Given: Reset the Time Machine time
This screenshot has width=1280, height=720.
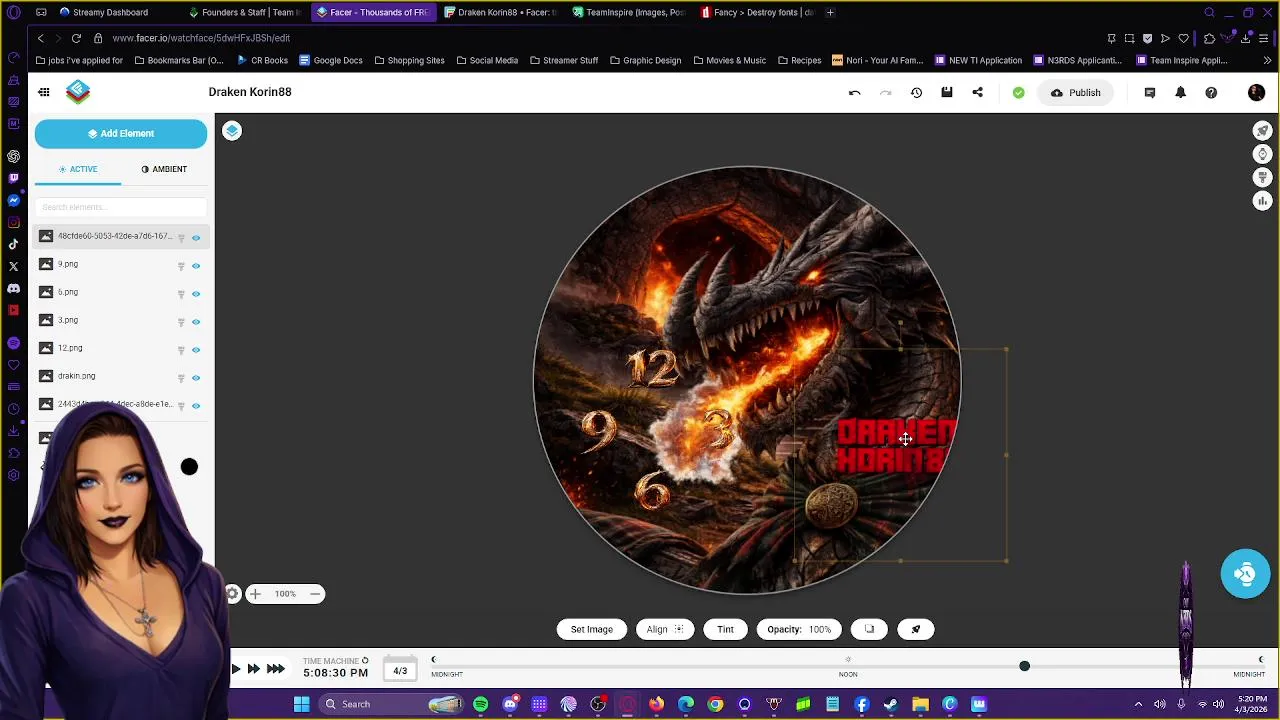Looking at the screenshot, I should (365, 661).
